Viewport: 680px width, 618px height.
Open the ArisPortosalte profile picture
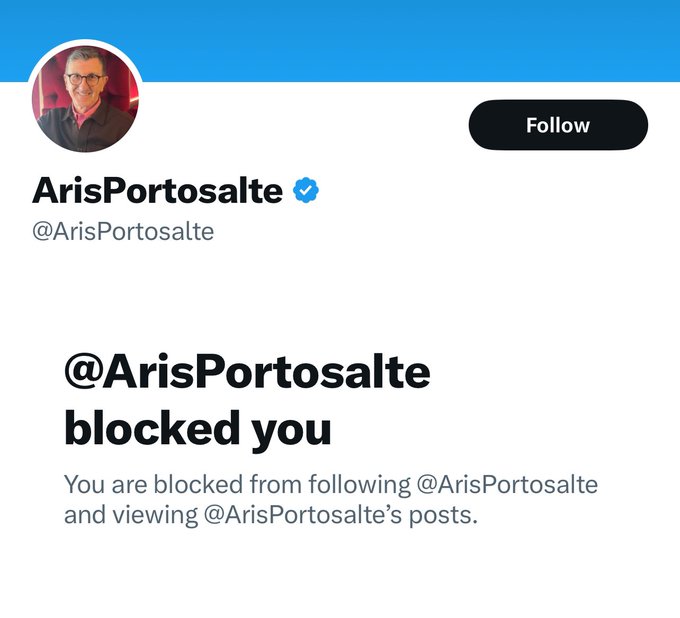point(85,99)
